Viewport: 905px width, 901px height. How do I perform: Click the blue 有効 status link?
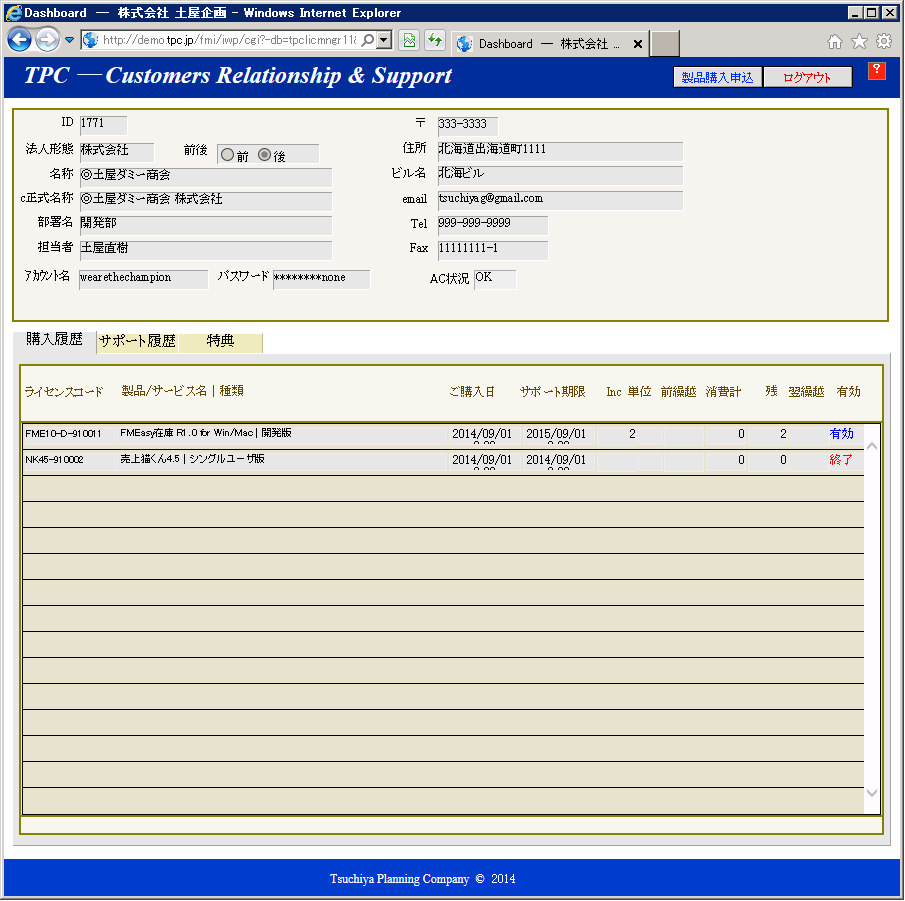tap(841, 434)
